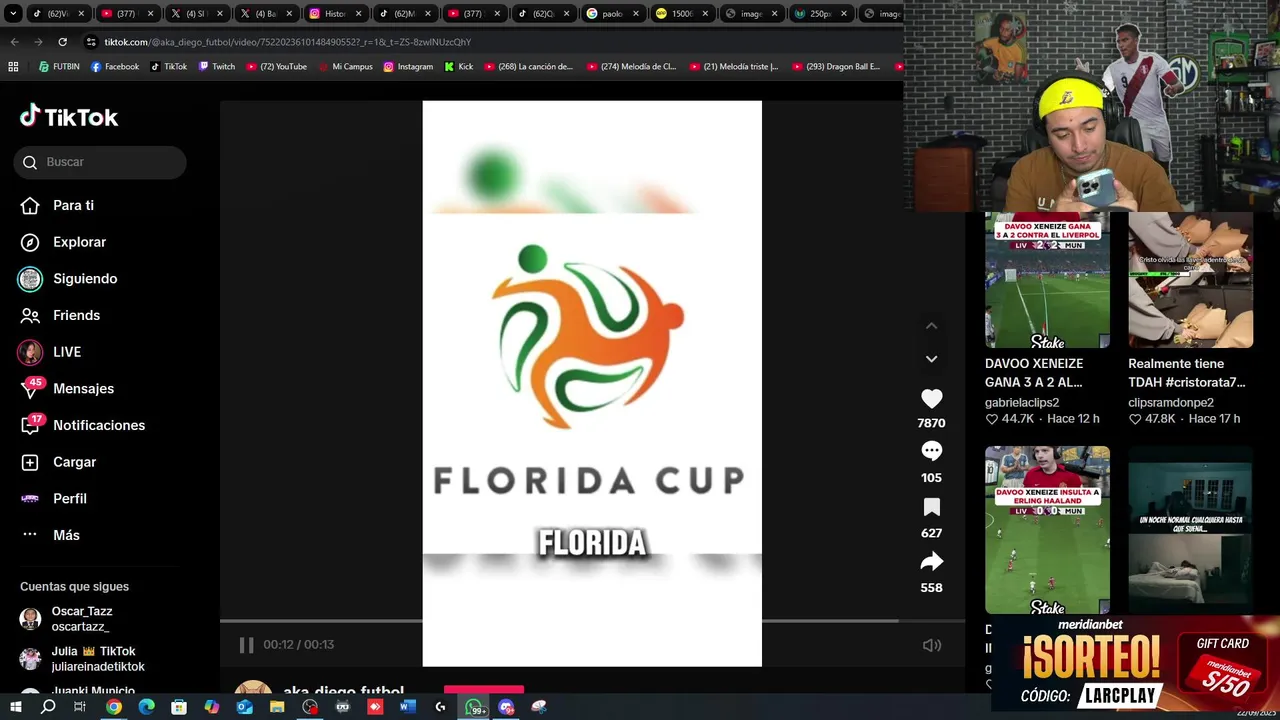Click the browser forward arrow
1280x720 pixels.
(x=38, y=42)
